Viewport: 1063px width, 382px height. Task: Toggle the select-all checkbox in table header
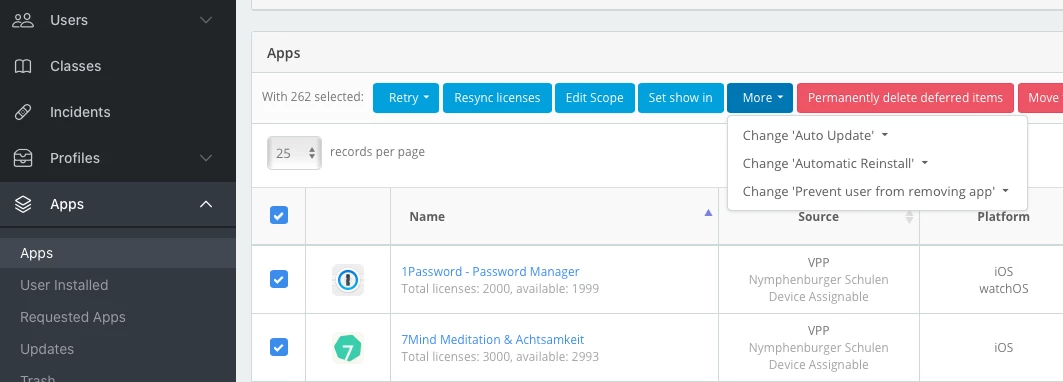279,216
